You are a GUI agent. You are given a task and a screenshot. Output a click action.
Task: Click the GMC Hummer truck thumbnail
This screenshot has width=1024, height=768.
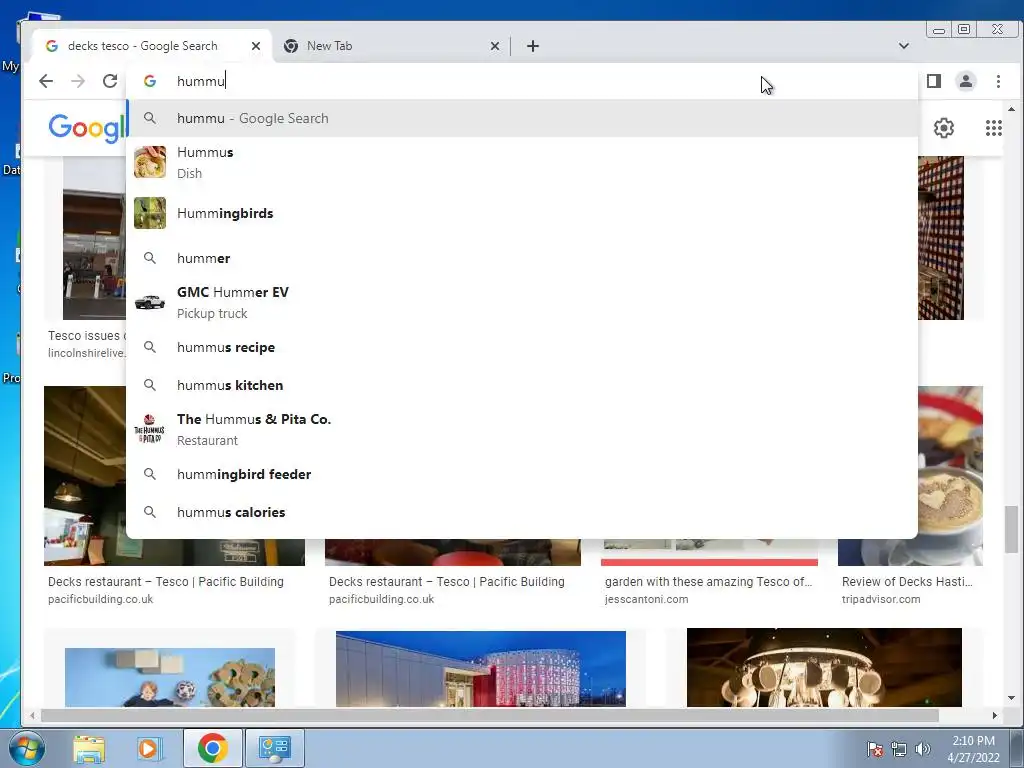click(150, 302)
